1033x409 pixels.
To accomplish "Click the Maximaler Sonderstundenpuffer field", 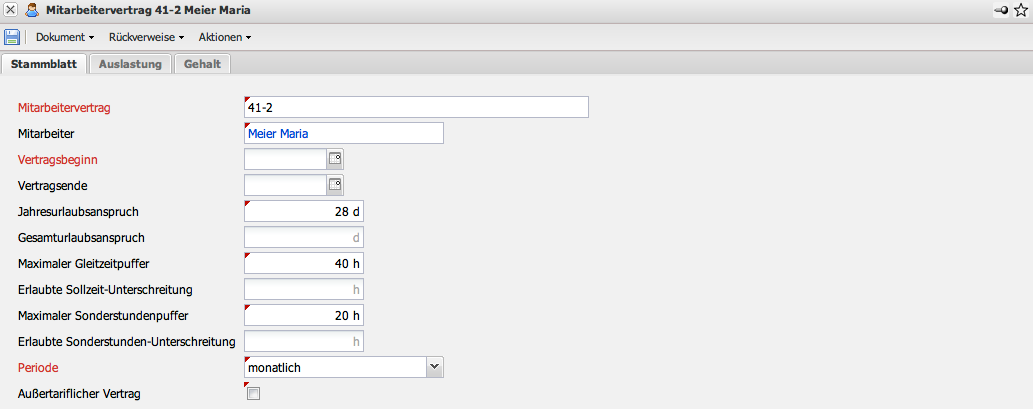I will (304, 315).
